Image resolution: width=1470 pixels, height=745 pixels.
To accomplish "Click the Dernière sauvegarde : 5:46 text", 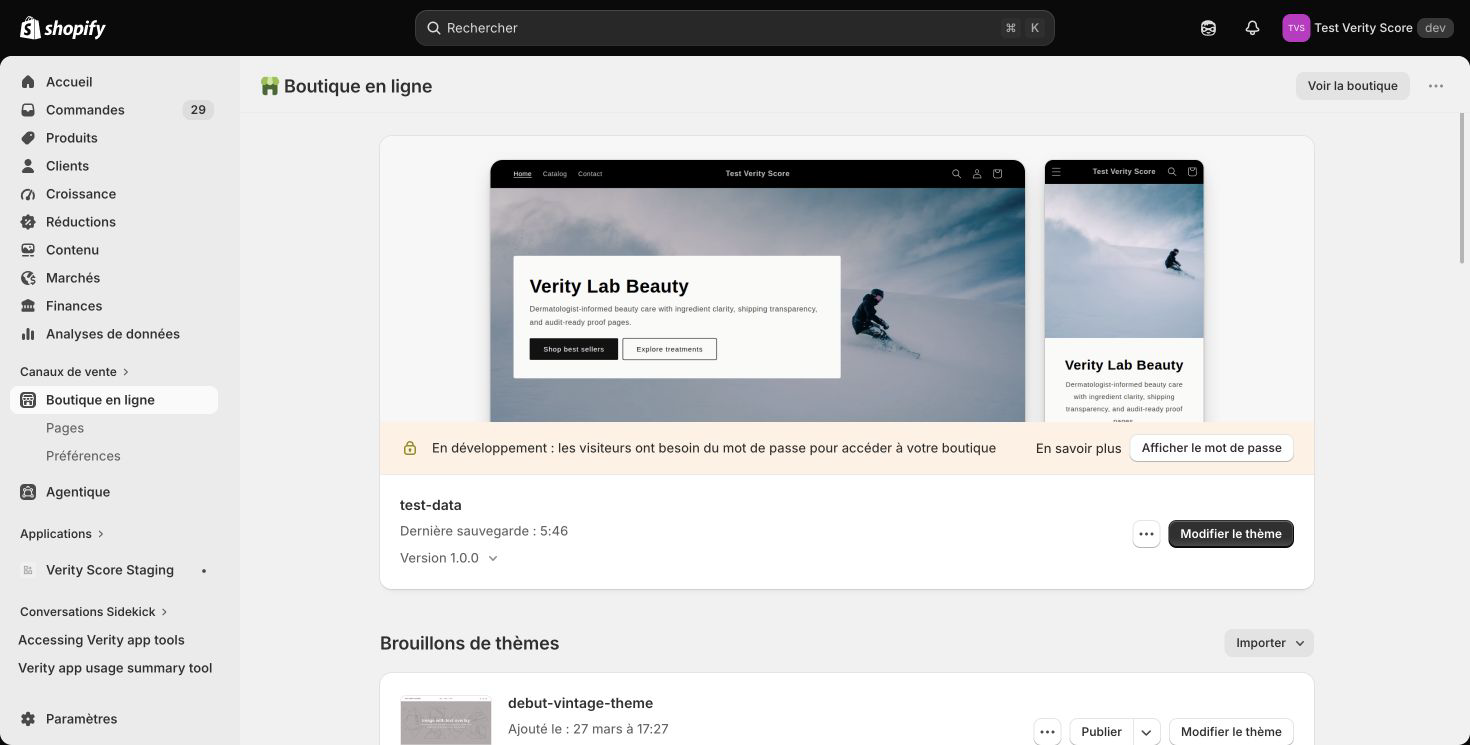I will 484,531.
